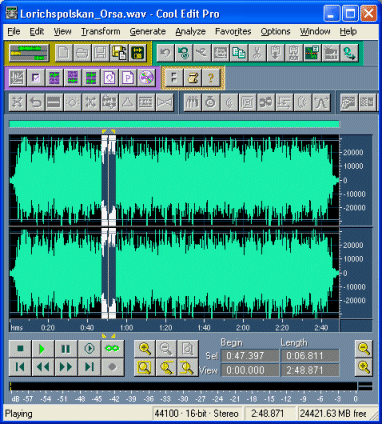Start playback with the green Play button
The width and height of the screenshot is (382, 424).
click(43, 349)
